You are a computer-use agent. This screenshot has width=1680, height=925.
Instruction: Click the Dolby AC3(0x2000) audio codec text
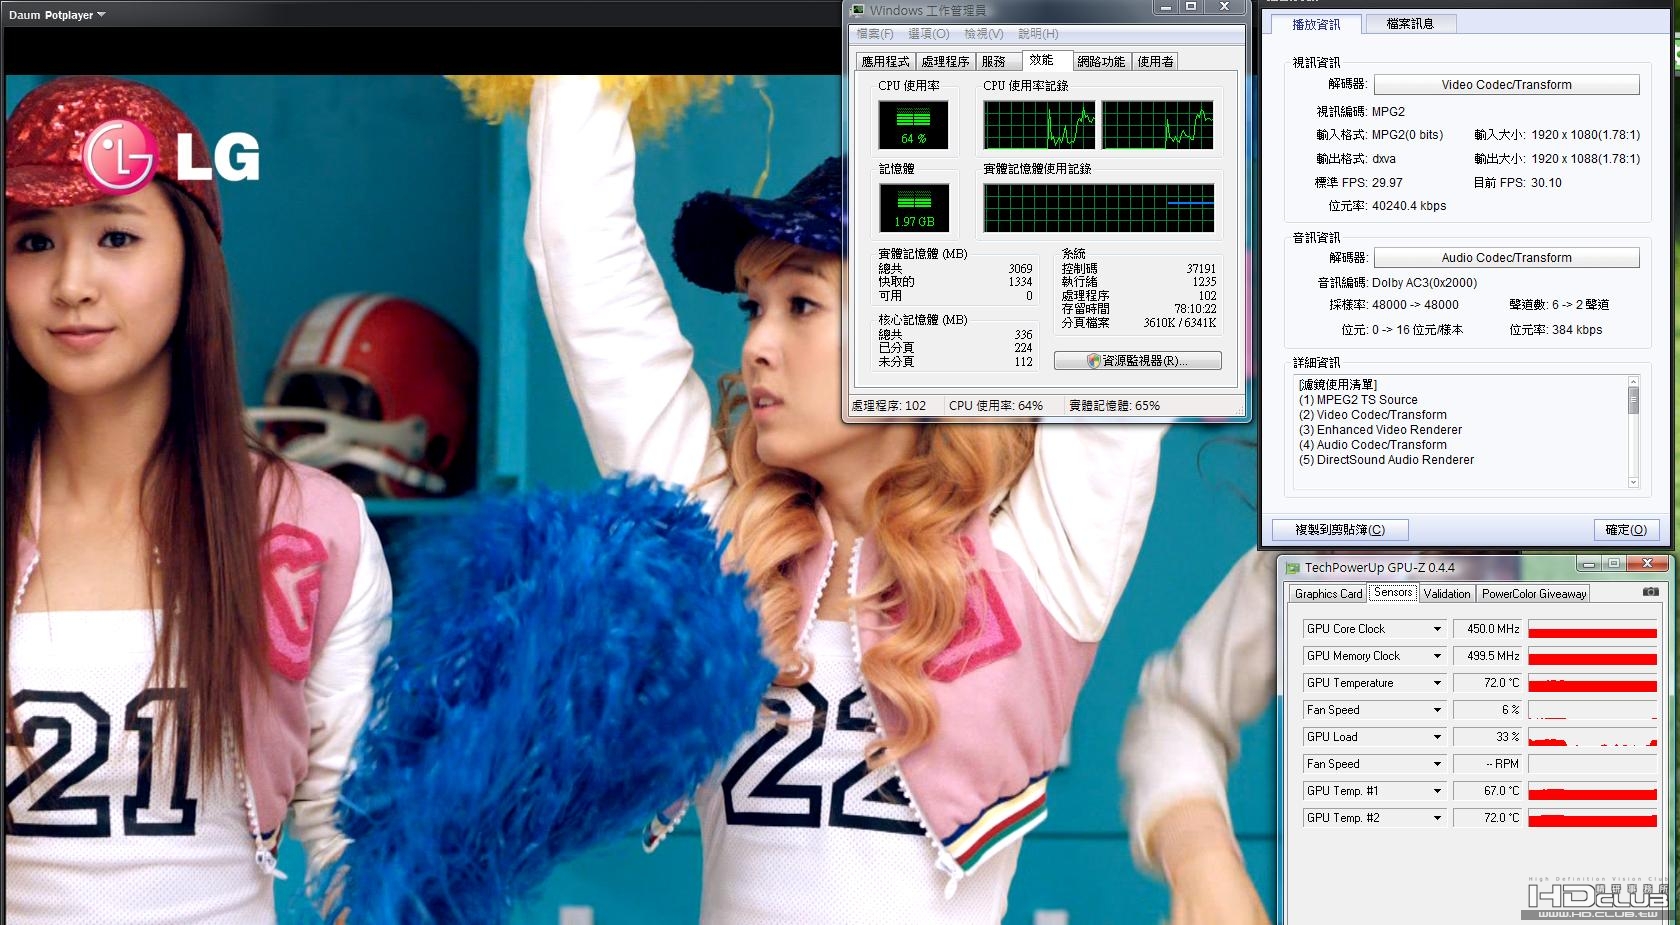1424,283
